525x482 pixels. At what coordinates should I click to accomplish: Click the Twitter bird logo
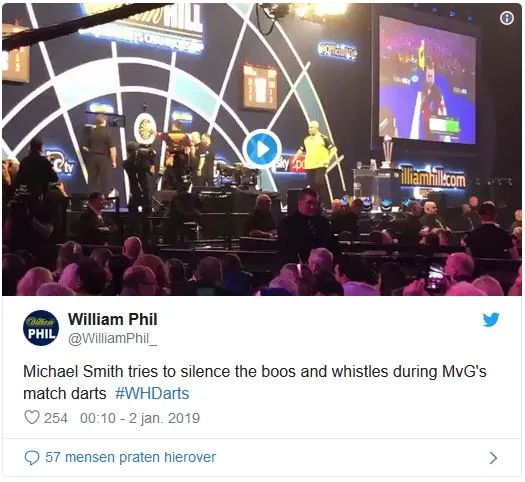pos(491,320)
